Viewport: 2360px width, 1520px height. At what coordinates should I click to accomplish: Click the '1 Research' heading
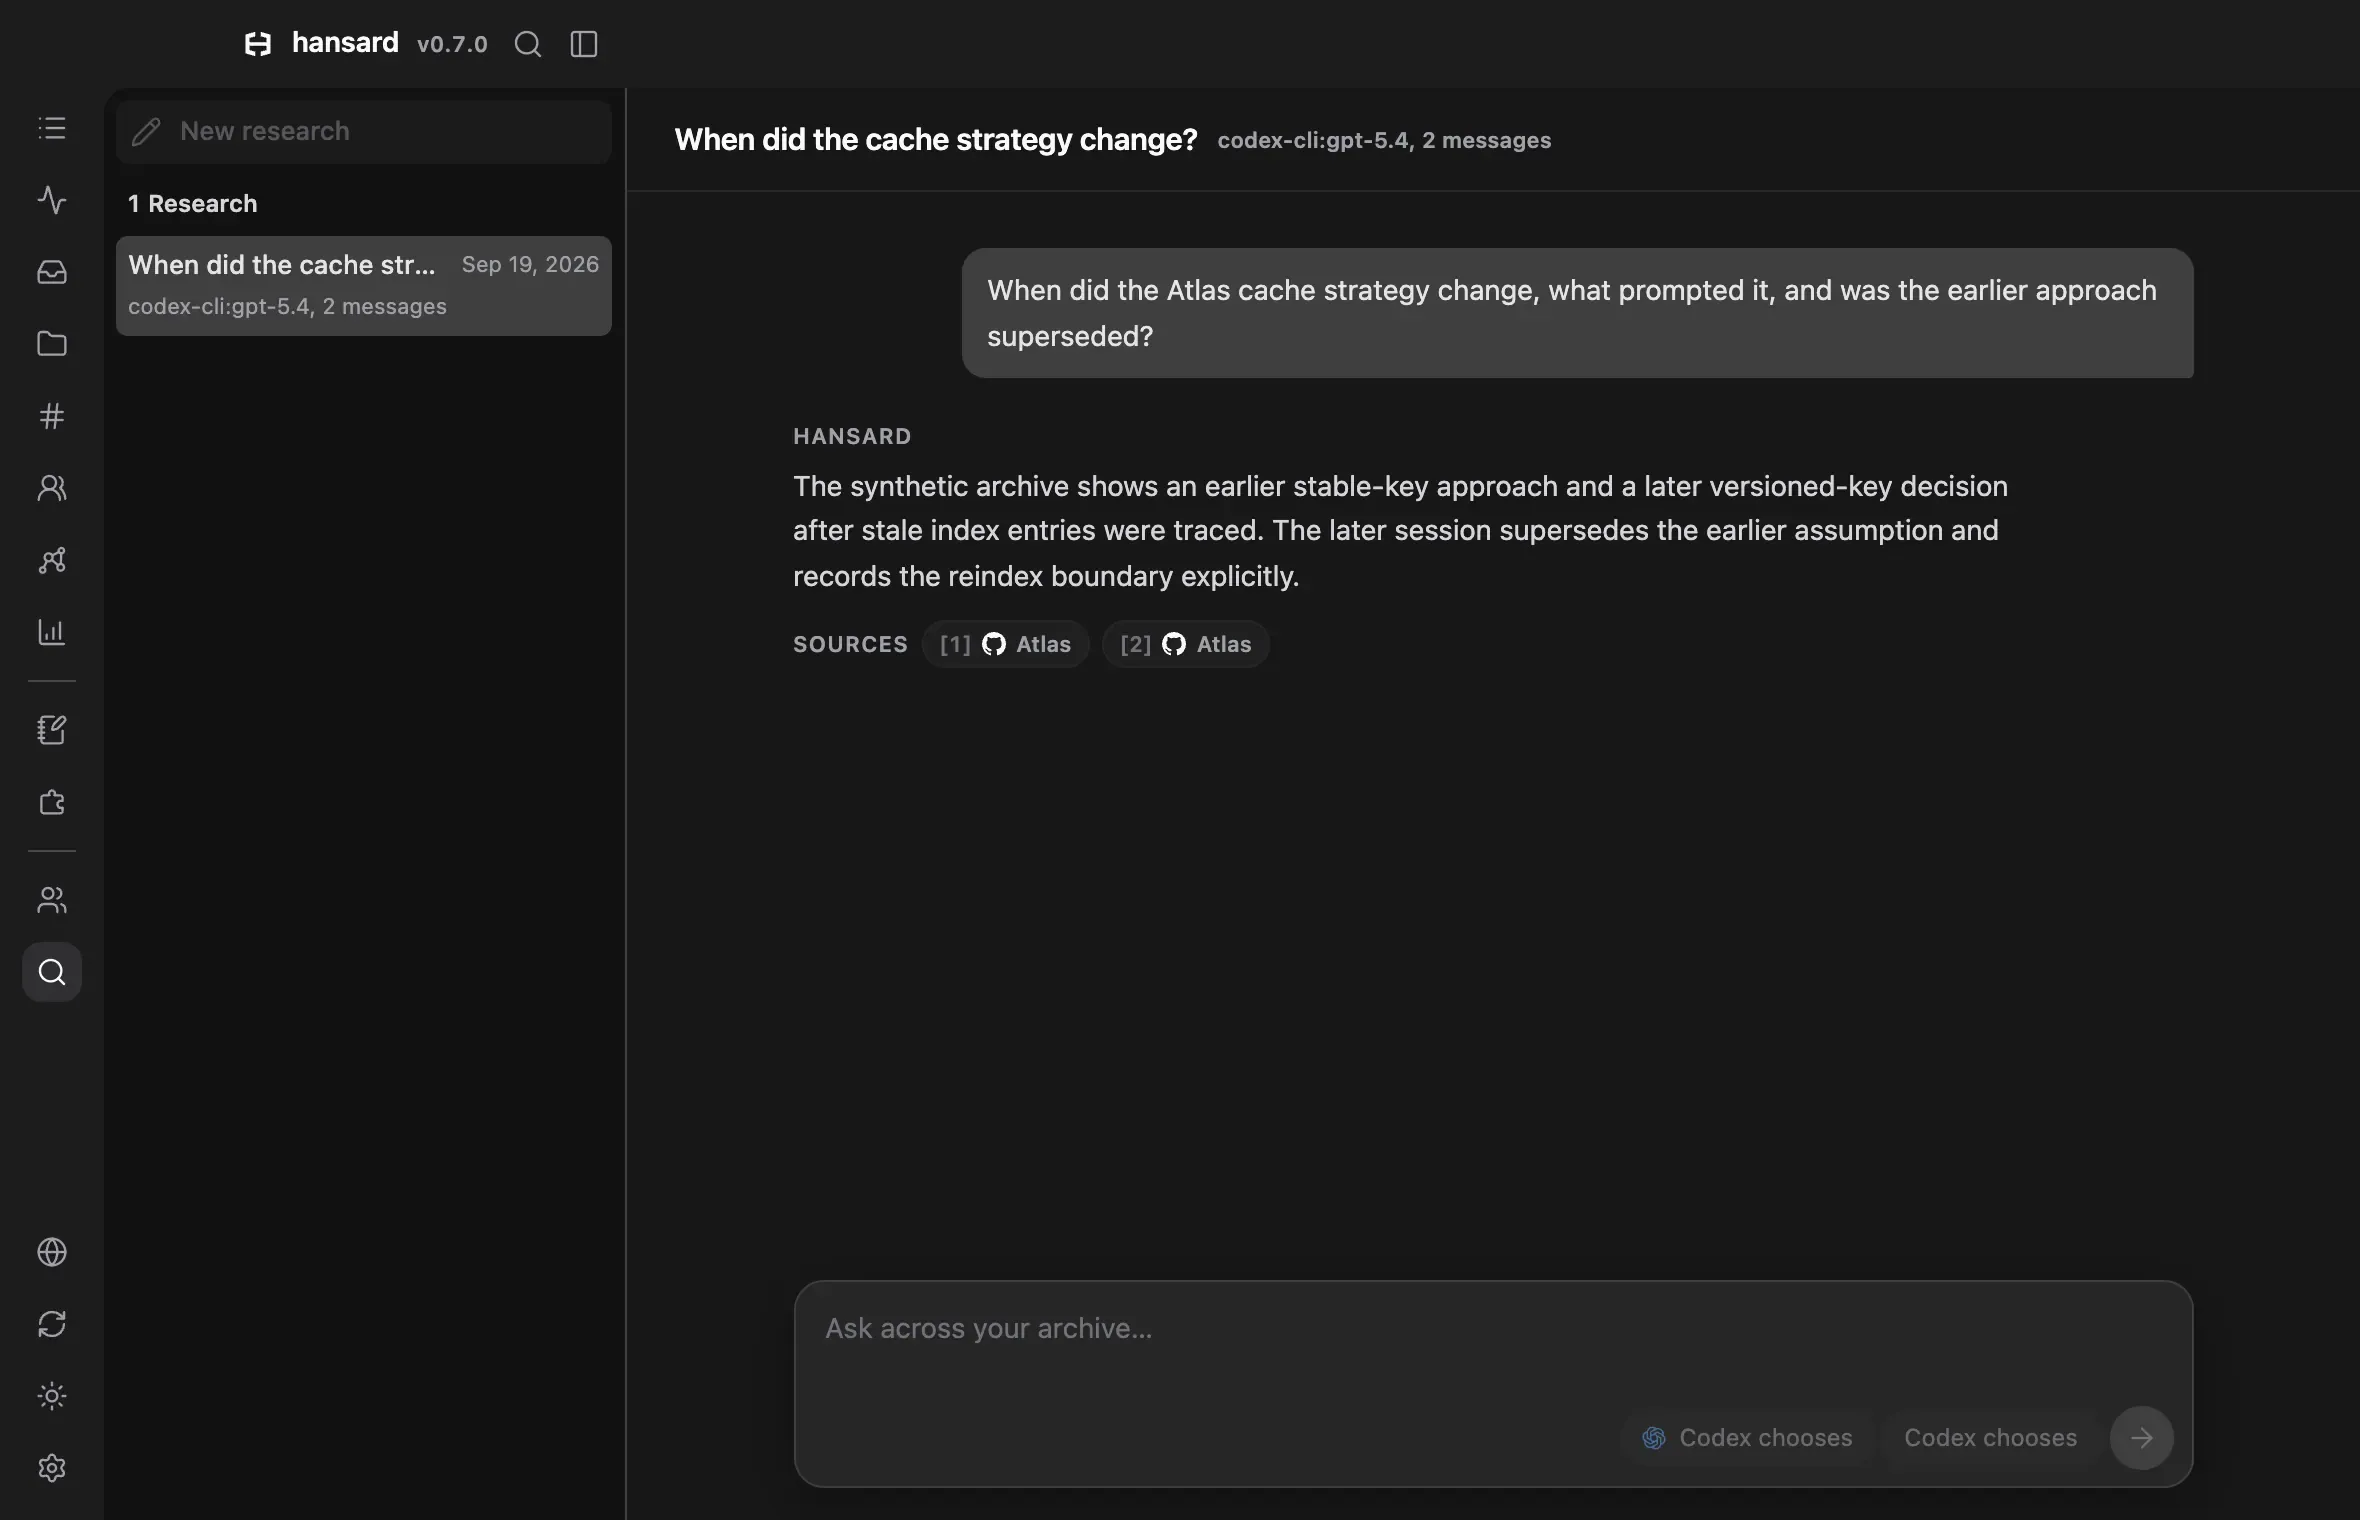coord(193,204)
